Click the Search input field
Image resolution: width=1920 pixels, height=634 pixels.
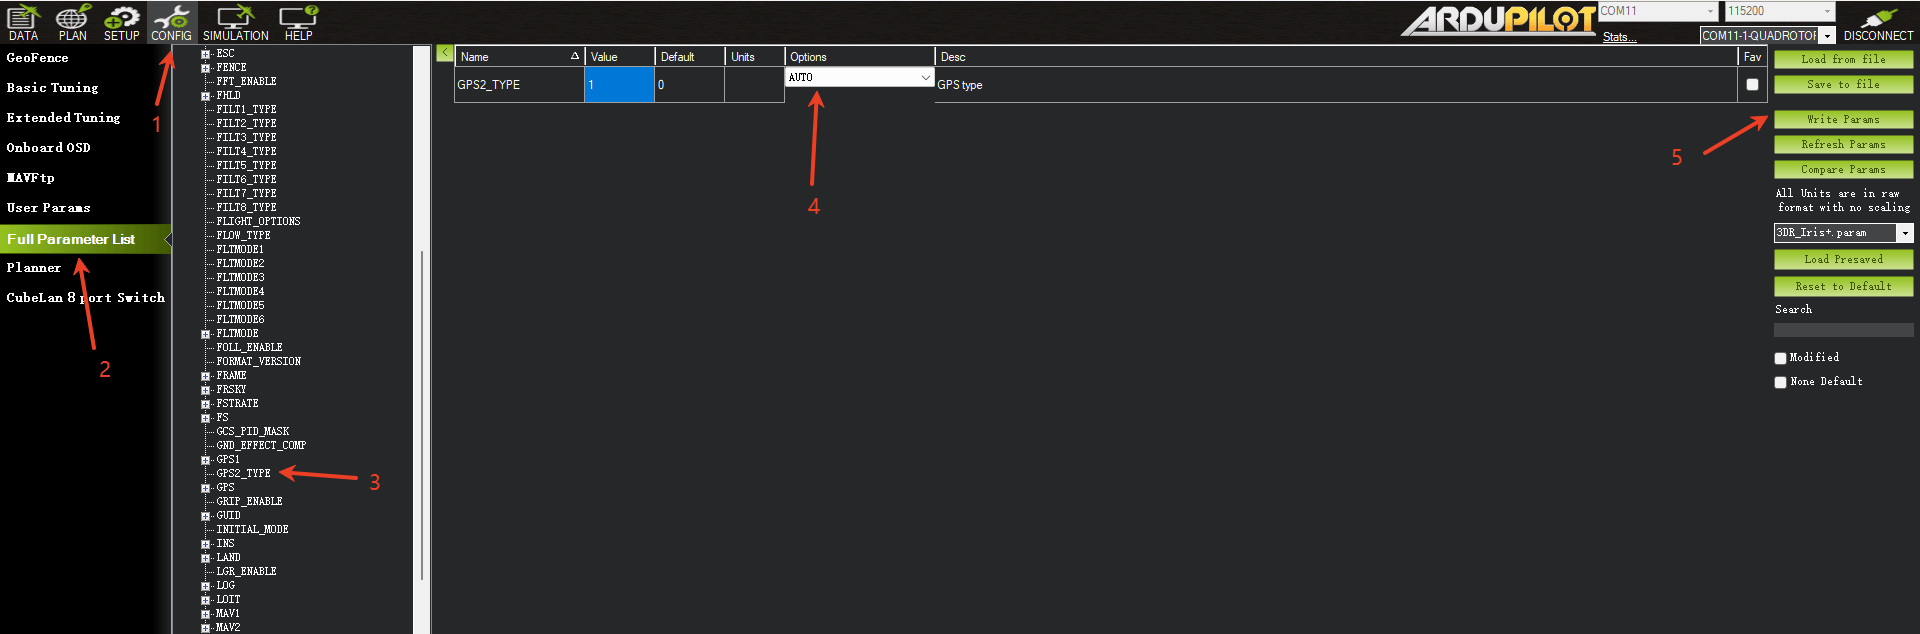click(1843, 330)
